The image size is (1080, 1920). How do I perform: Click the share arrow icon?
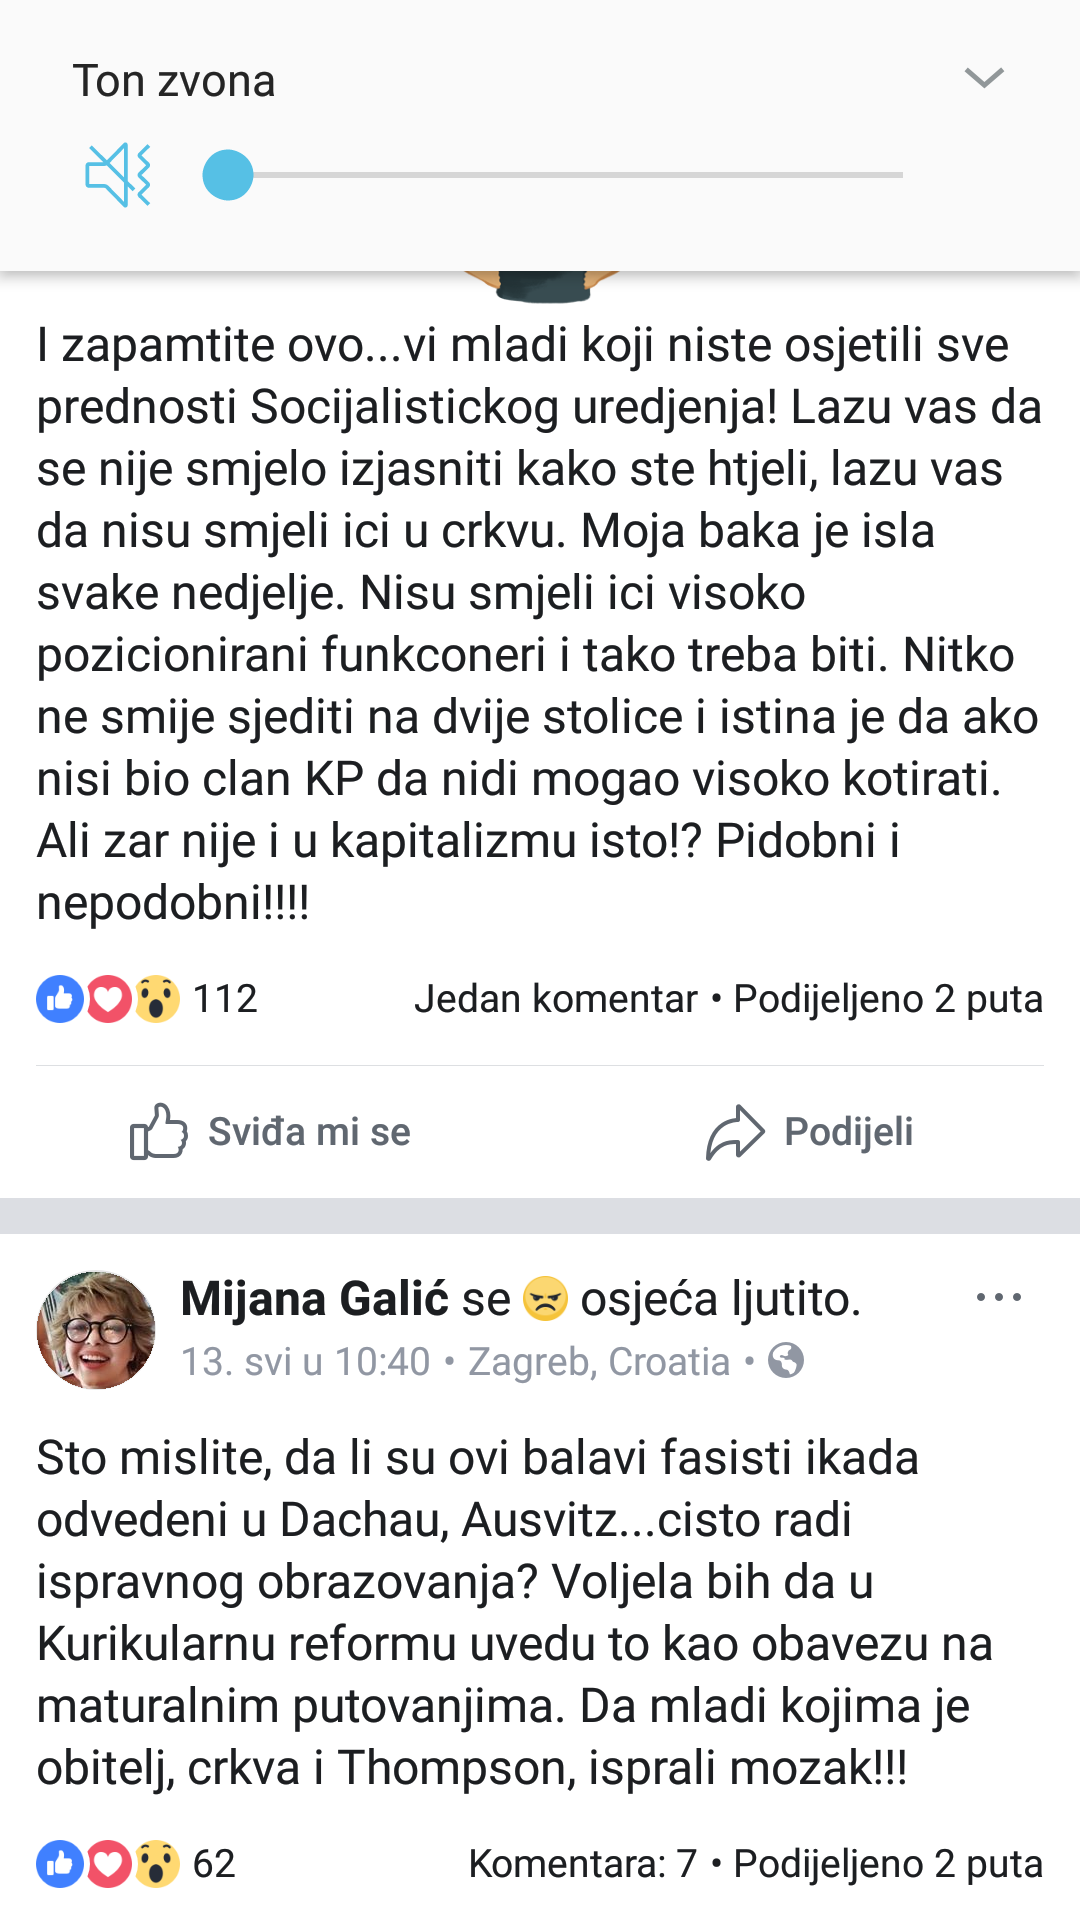(735, 1132)
